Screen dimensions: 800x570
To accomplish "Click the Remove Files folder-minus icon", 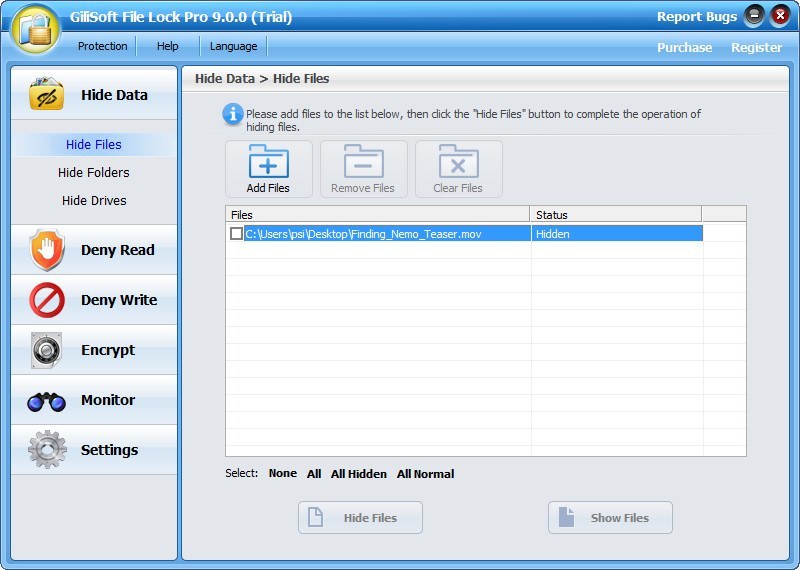I will coord(363,161).
